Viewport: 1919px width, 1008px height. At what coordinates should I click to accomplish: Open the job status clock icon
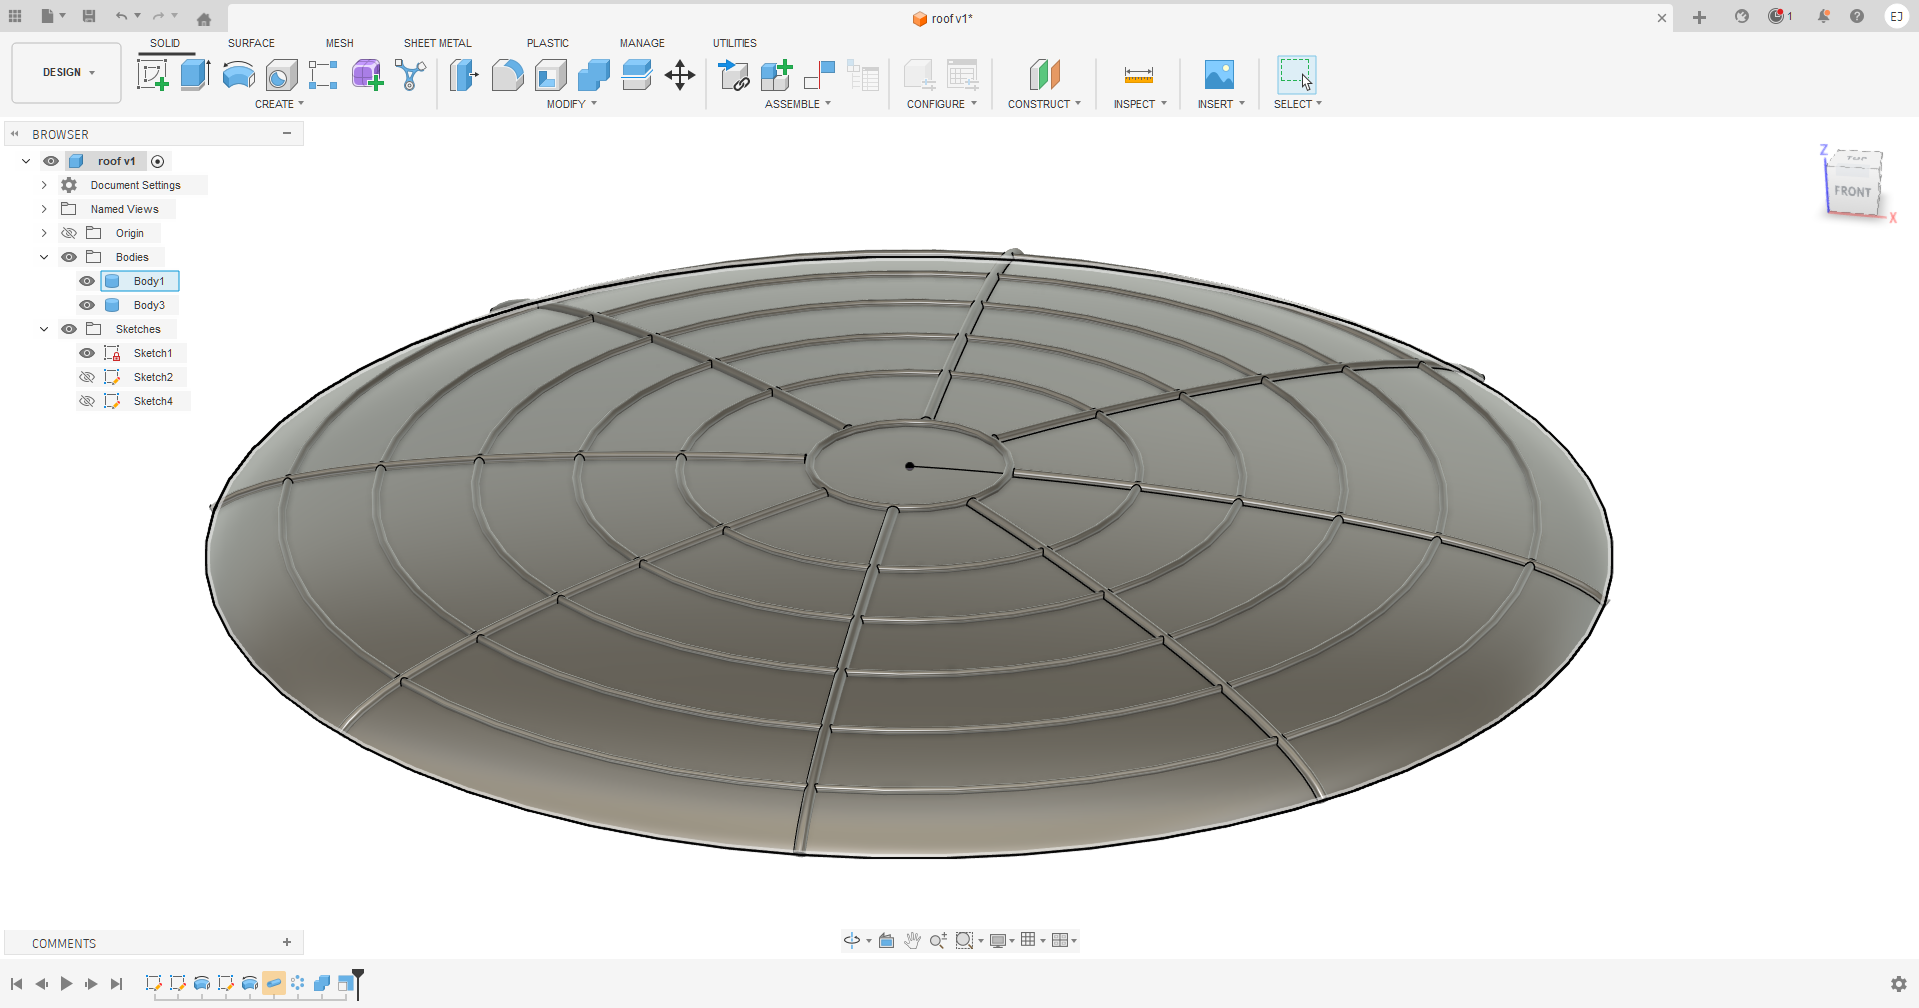[1777, 16]
